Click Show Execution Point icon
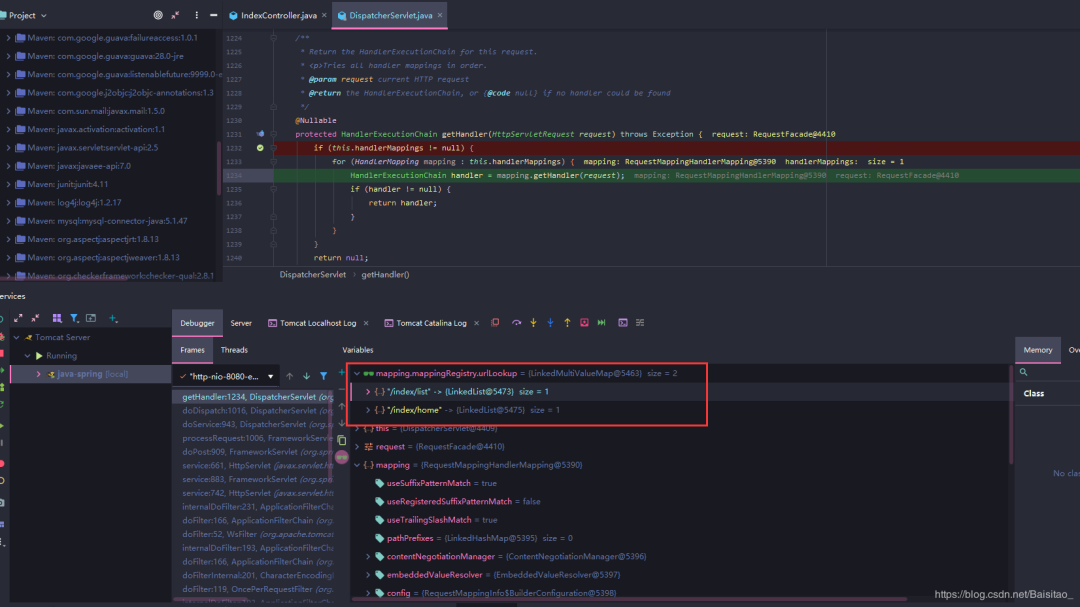Viewport: 1080px width, 607px height. (x=495, y=322)
